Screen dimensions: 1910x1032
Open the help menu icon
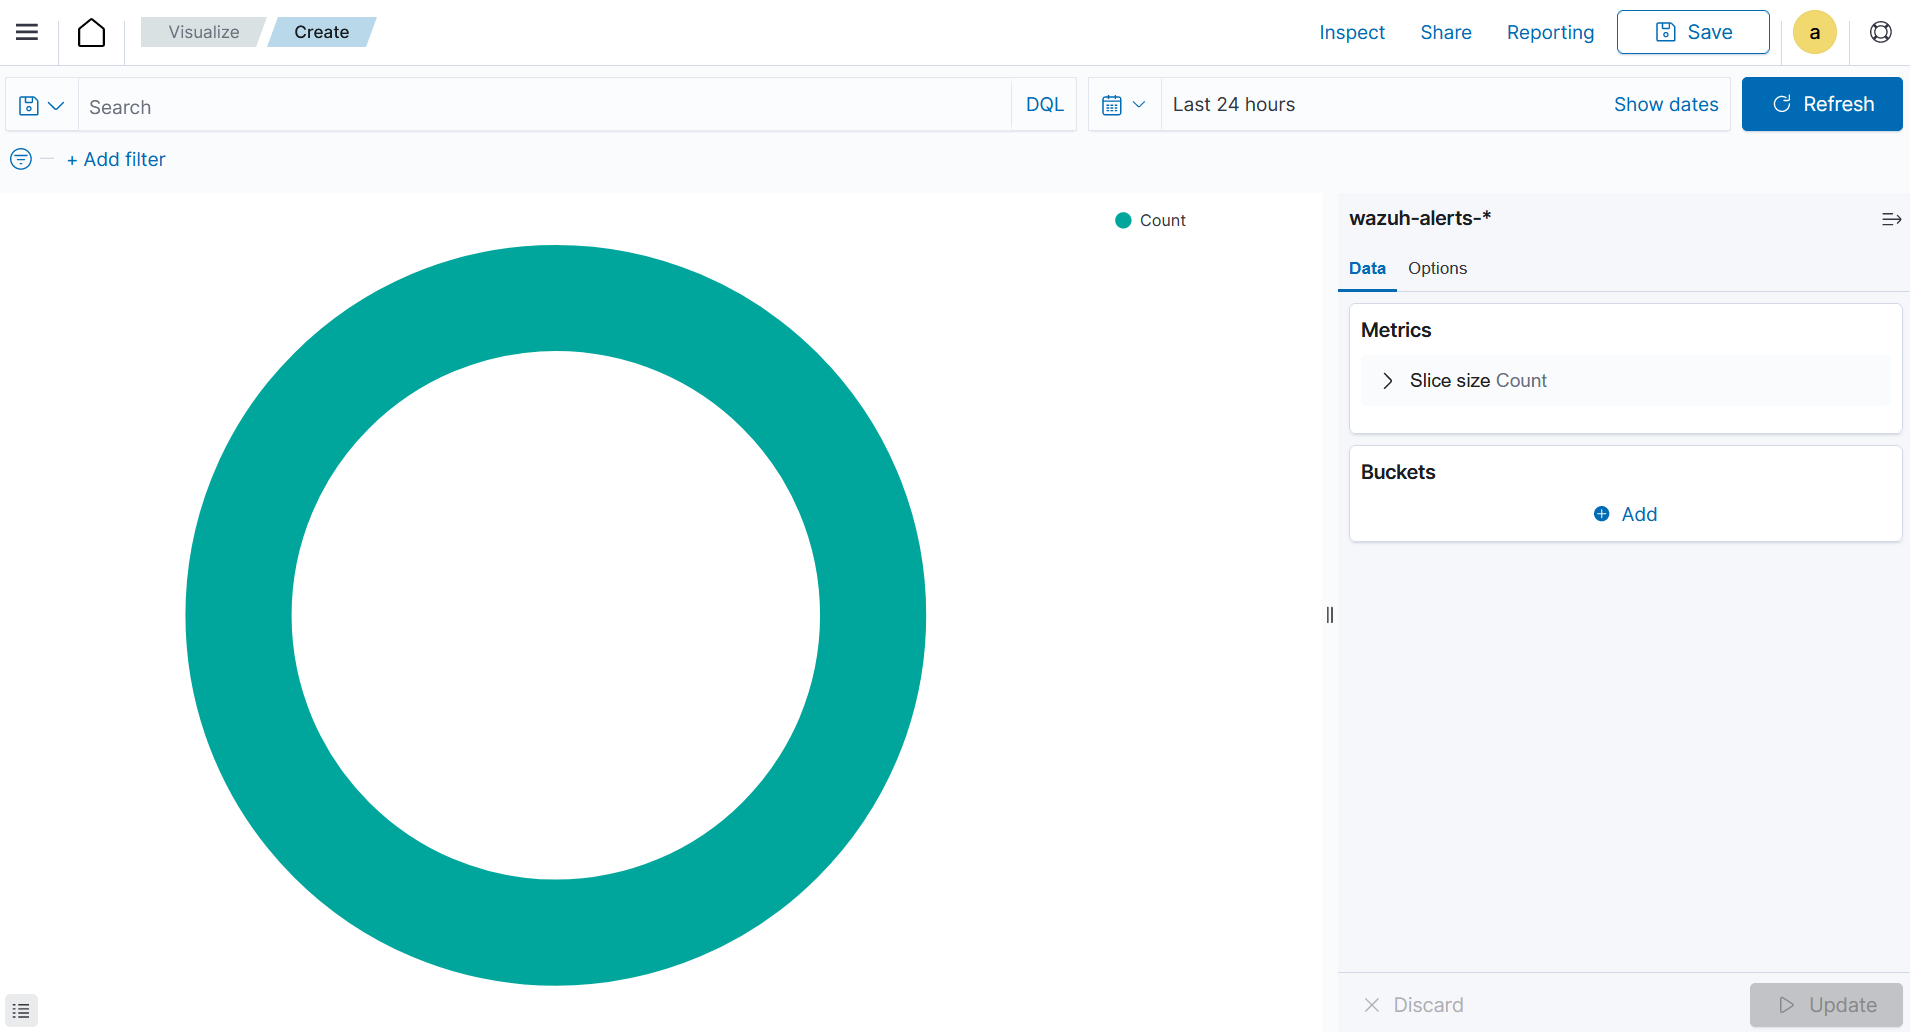1881,32
